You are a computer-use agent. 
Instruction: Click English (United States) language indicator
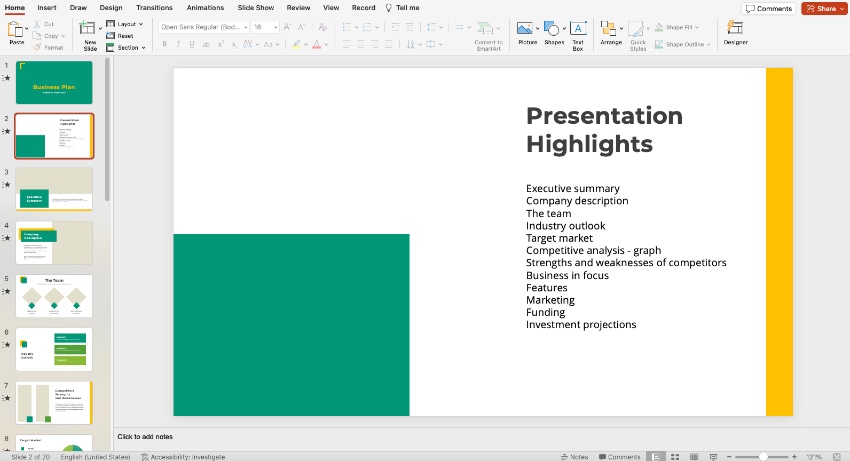(x=95, y=457)
